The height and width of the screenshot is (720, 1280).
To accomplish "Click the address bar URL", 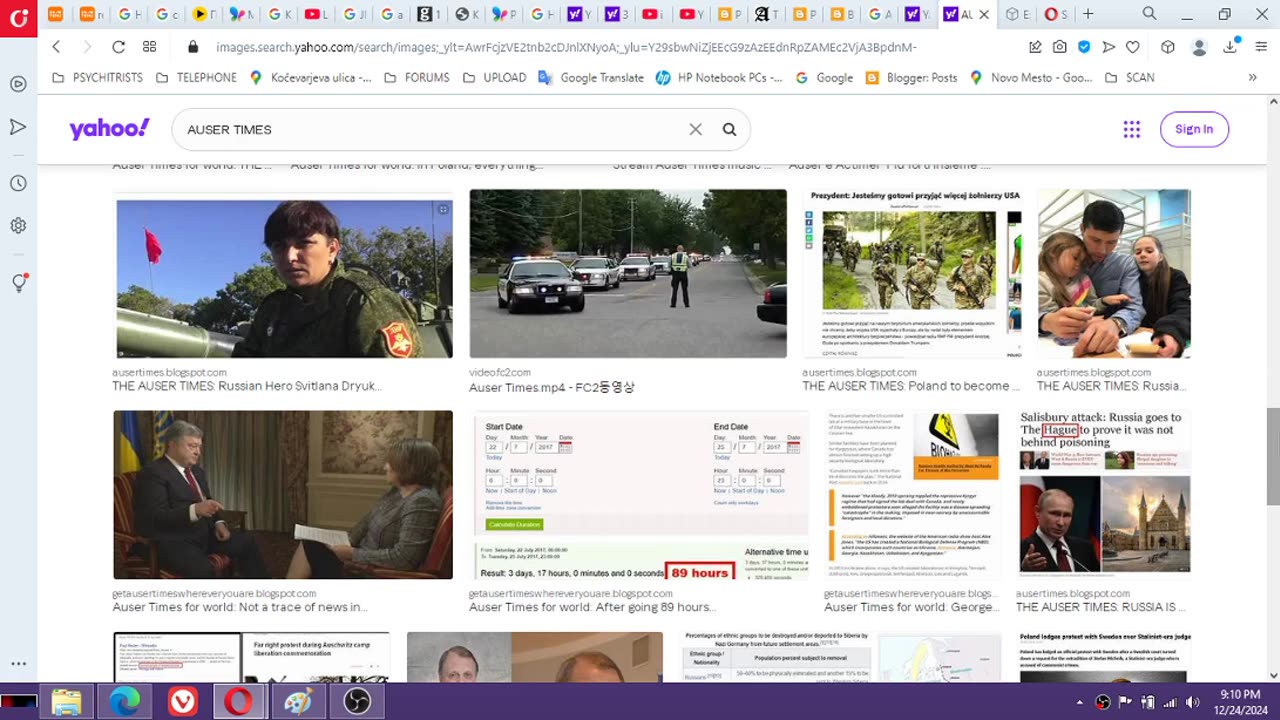I will [x=566, y=47].
